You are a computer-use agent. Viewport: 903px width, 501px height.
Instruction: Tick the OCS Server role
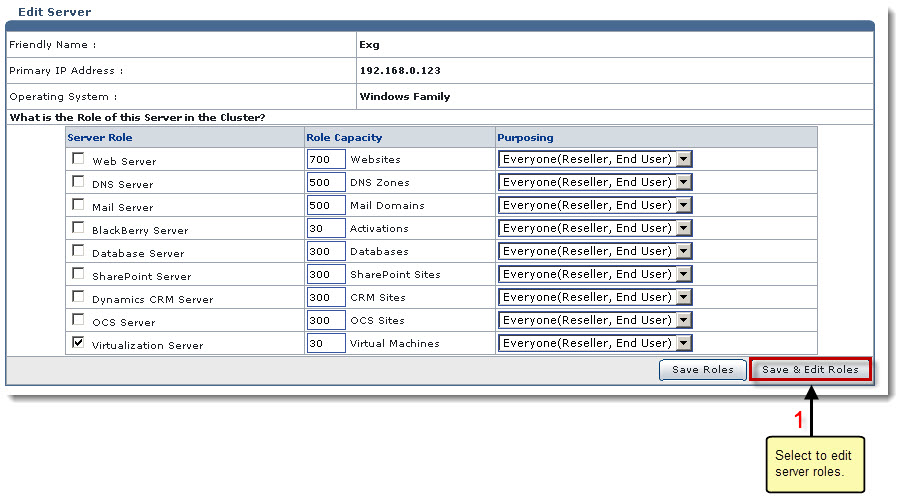click(x=78, y=320)
